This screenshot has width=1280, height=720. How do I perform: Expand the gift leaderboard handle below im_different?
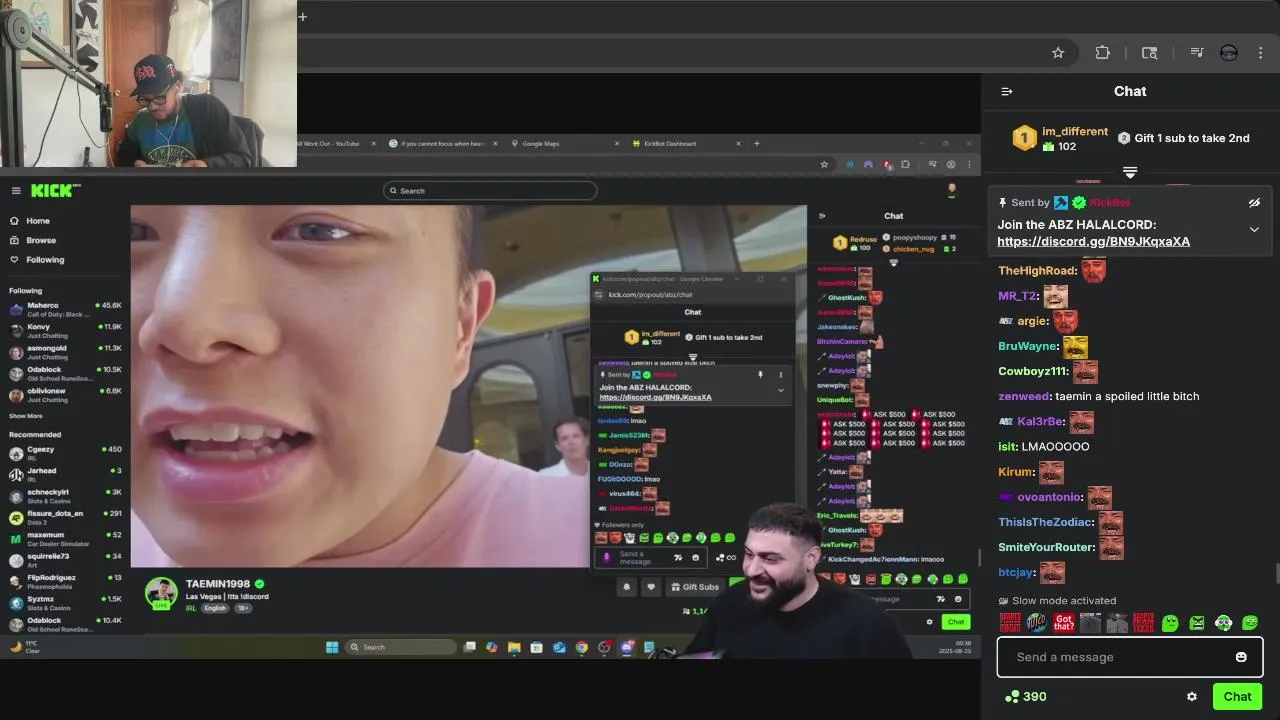(x=1130, y=172)
